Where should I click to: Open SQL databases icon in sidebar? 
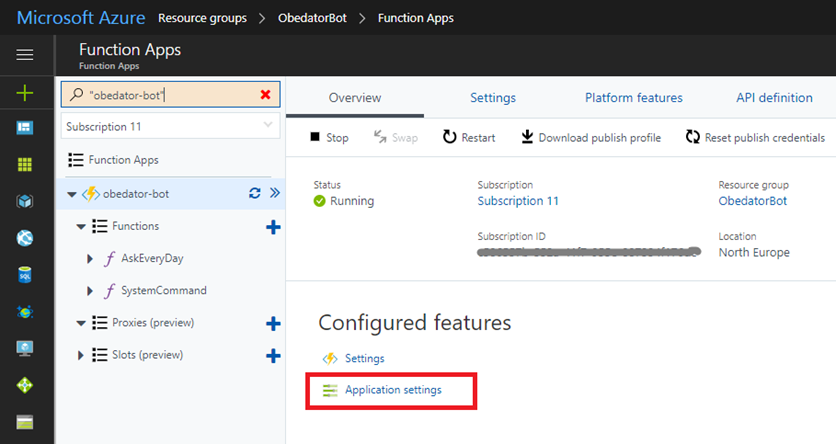(x=25, y=275)
